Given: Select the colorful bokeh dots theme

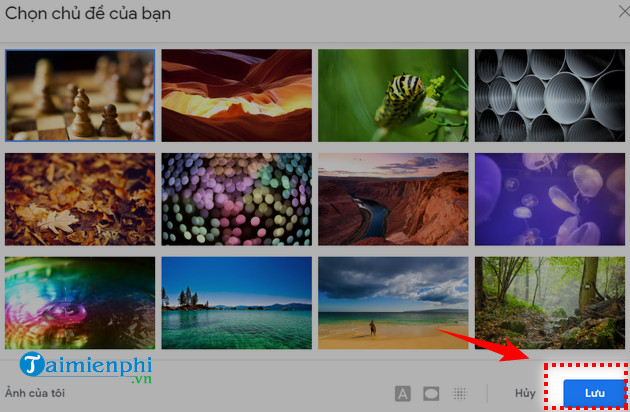Looking at the screenshot, I should (x=236, y=198).
